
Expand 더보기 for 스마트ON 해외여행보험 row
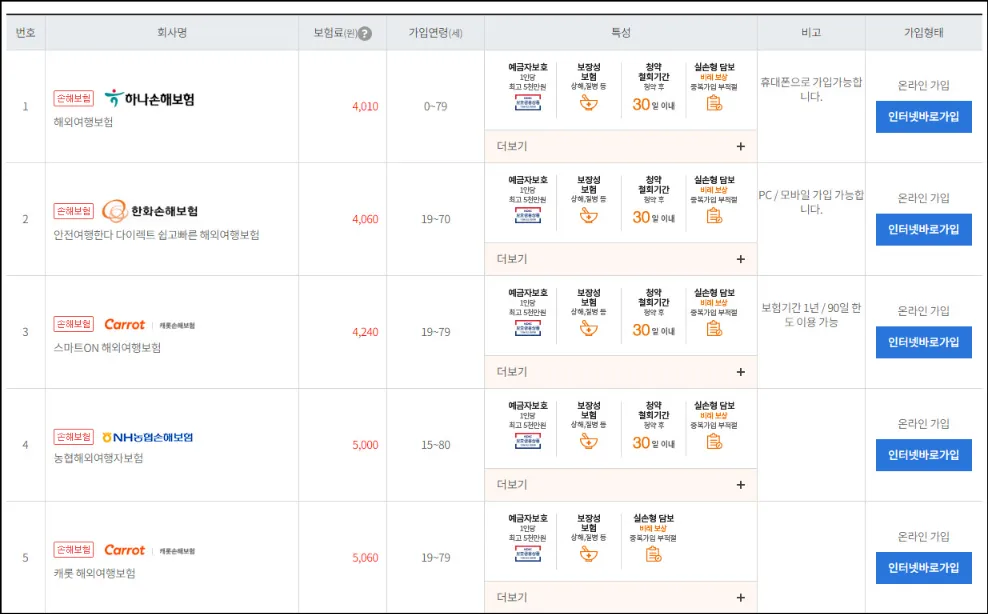coord(621,372)
